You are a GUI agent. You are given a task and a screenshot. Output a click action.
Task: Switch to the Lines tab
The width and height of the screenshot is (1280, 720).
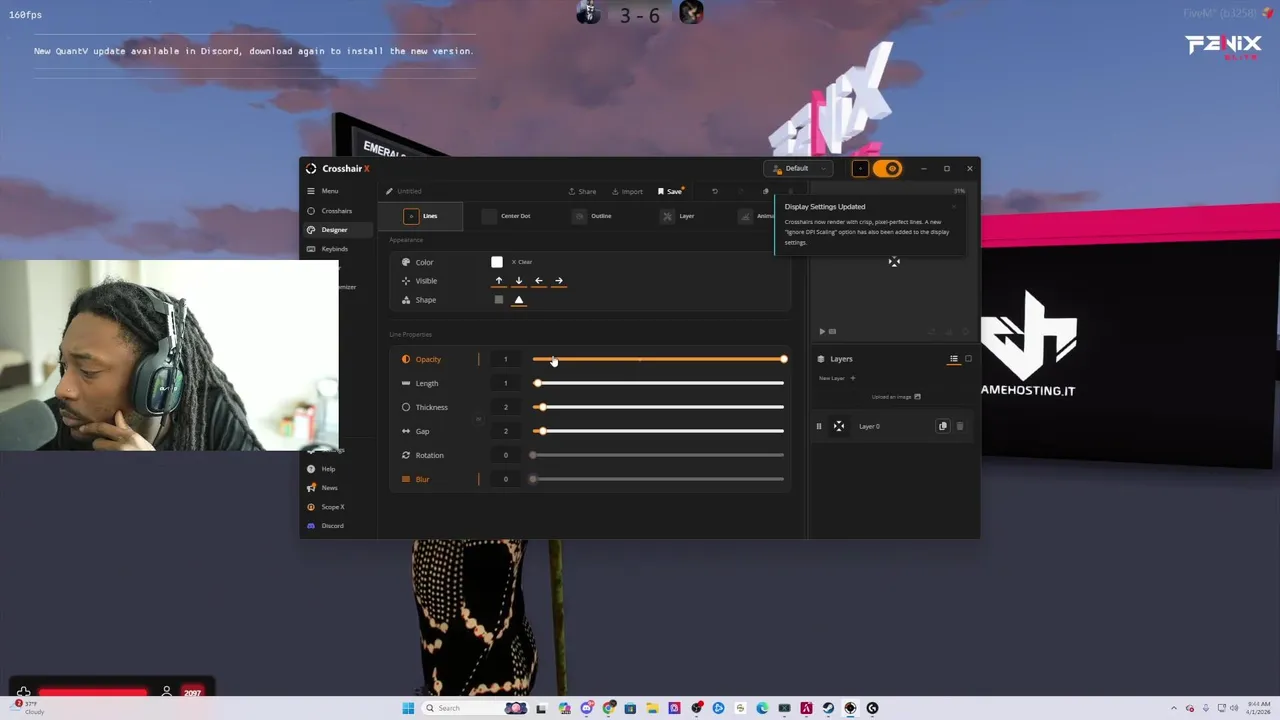(421, 216)
